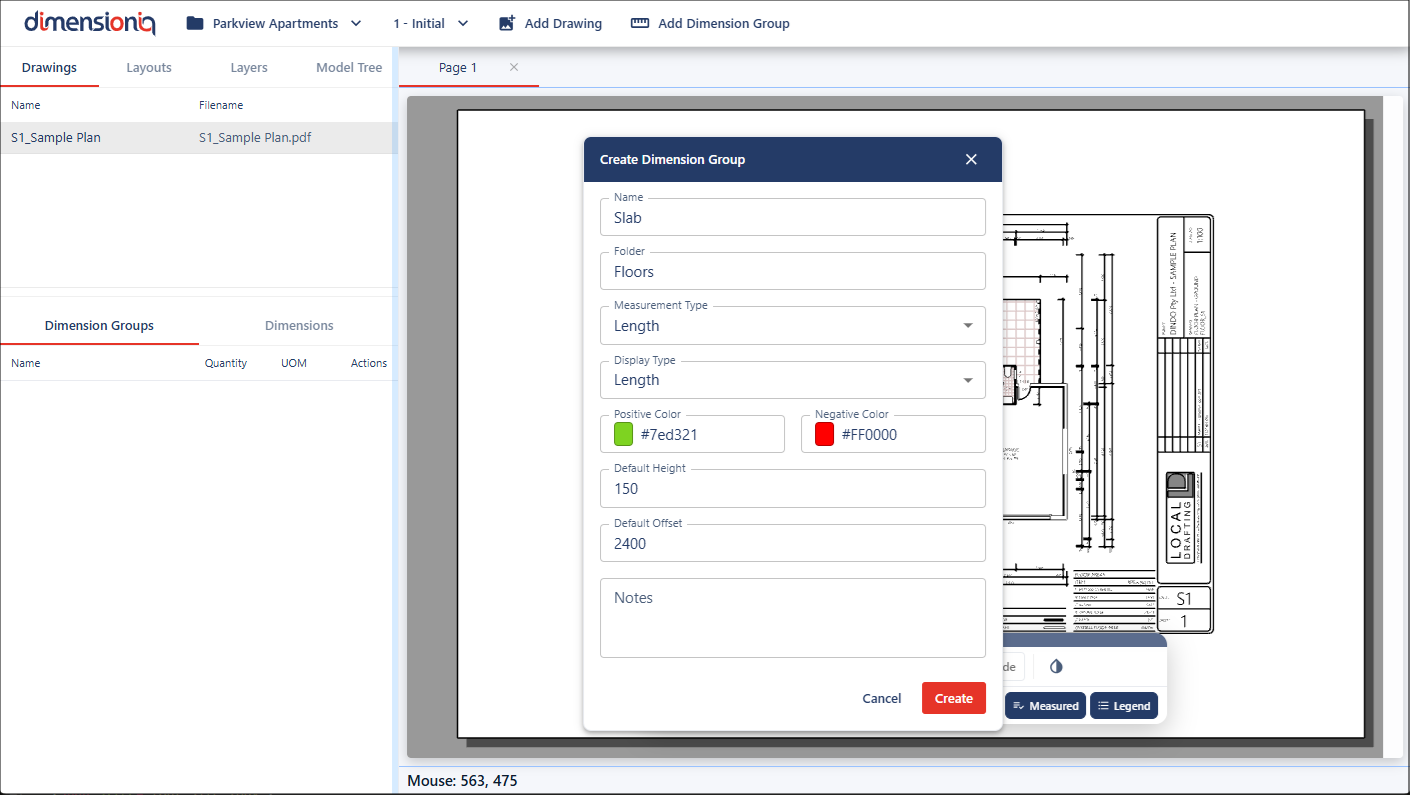The height and width of the screenshot is (795, 1410).
Task: Click the dimensioniq logo
Action: pos(90,22)
